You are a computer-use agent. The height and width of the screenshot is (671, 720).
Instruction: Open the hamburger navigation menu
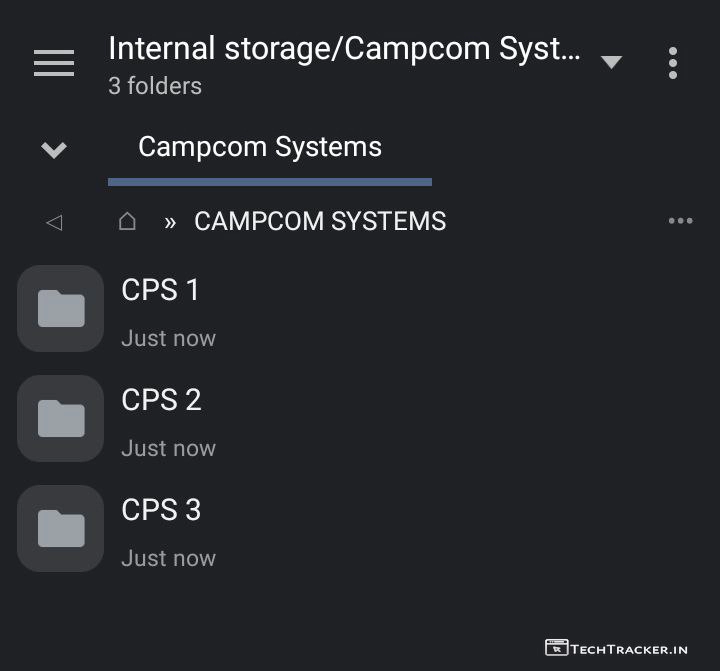54,63
